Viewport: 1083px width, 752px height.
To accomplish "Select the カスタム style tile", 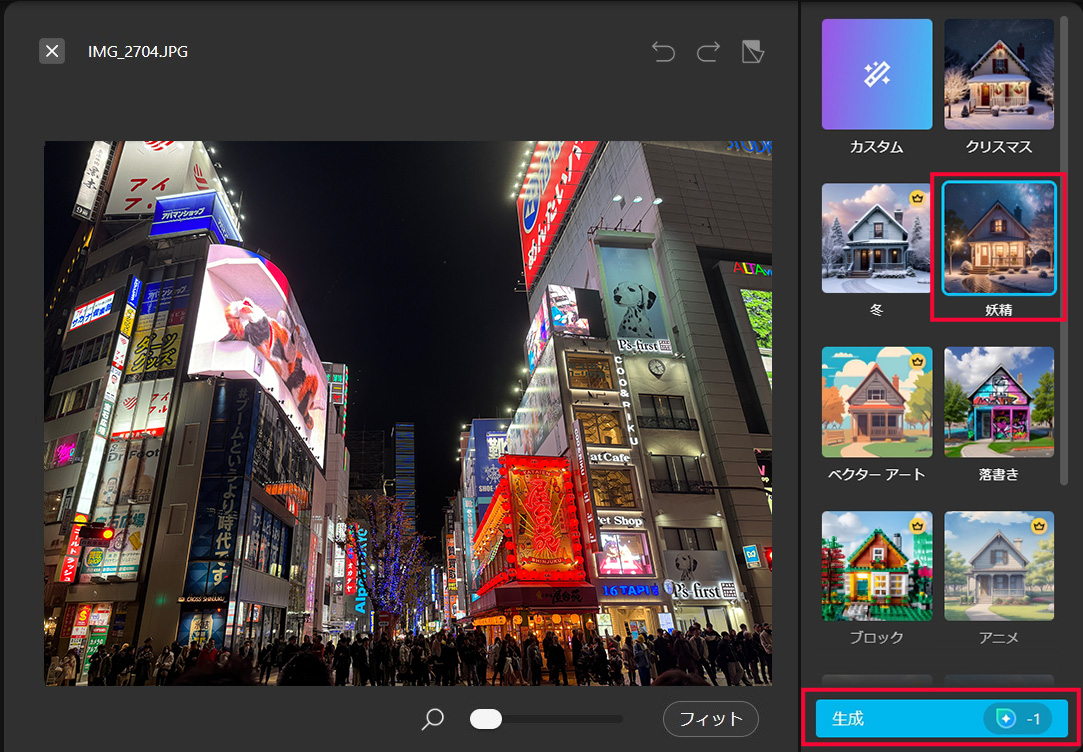I will [876, 74].
